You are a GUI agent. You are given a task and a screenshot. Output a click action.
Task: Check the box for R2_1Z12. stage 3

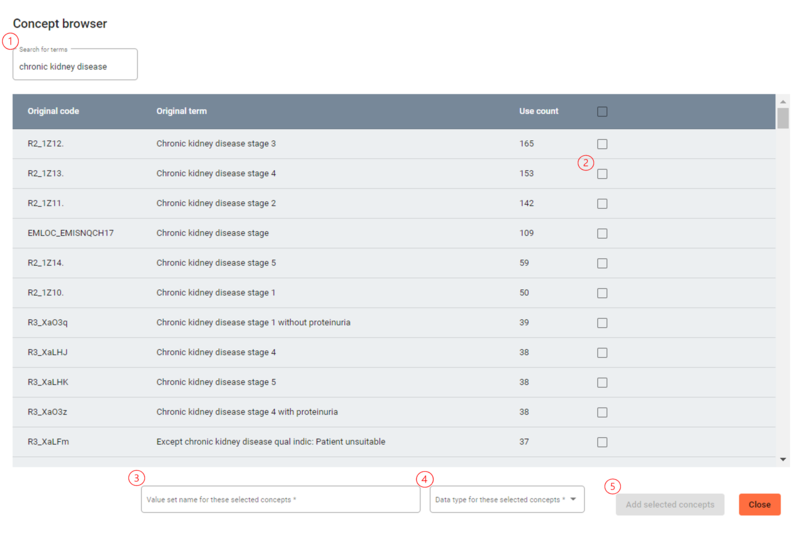[x=602, y=144]
